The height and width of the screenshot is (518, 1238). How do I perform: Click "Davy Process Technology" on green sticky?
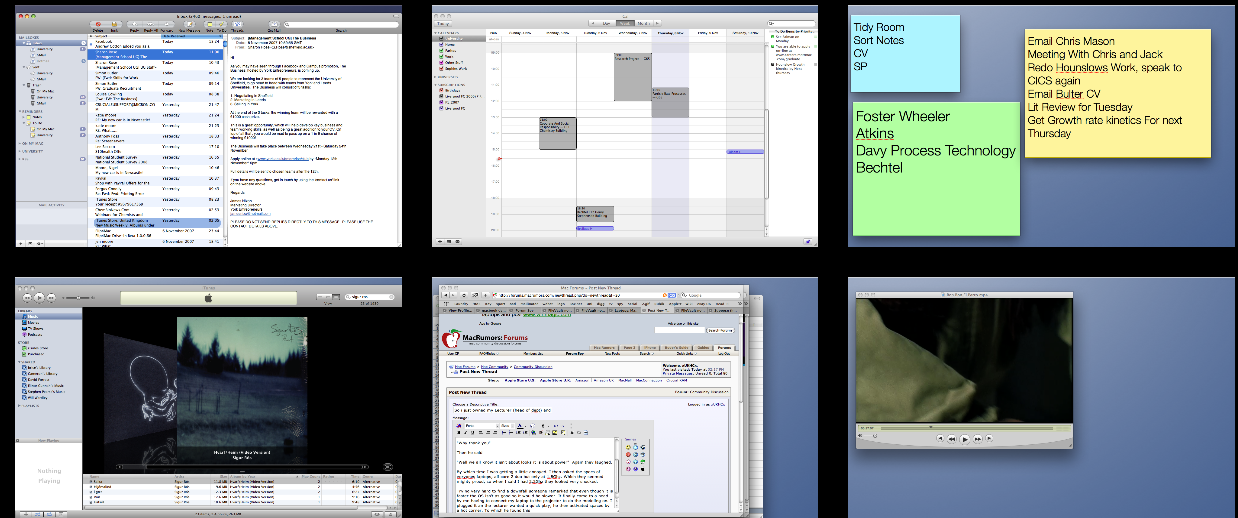coord(935,151)
